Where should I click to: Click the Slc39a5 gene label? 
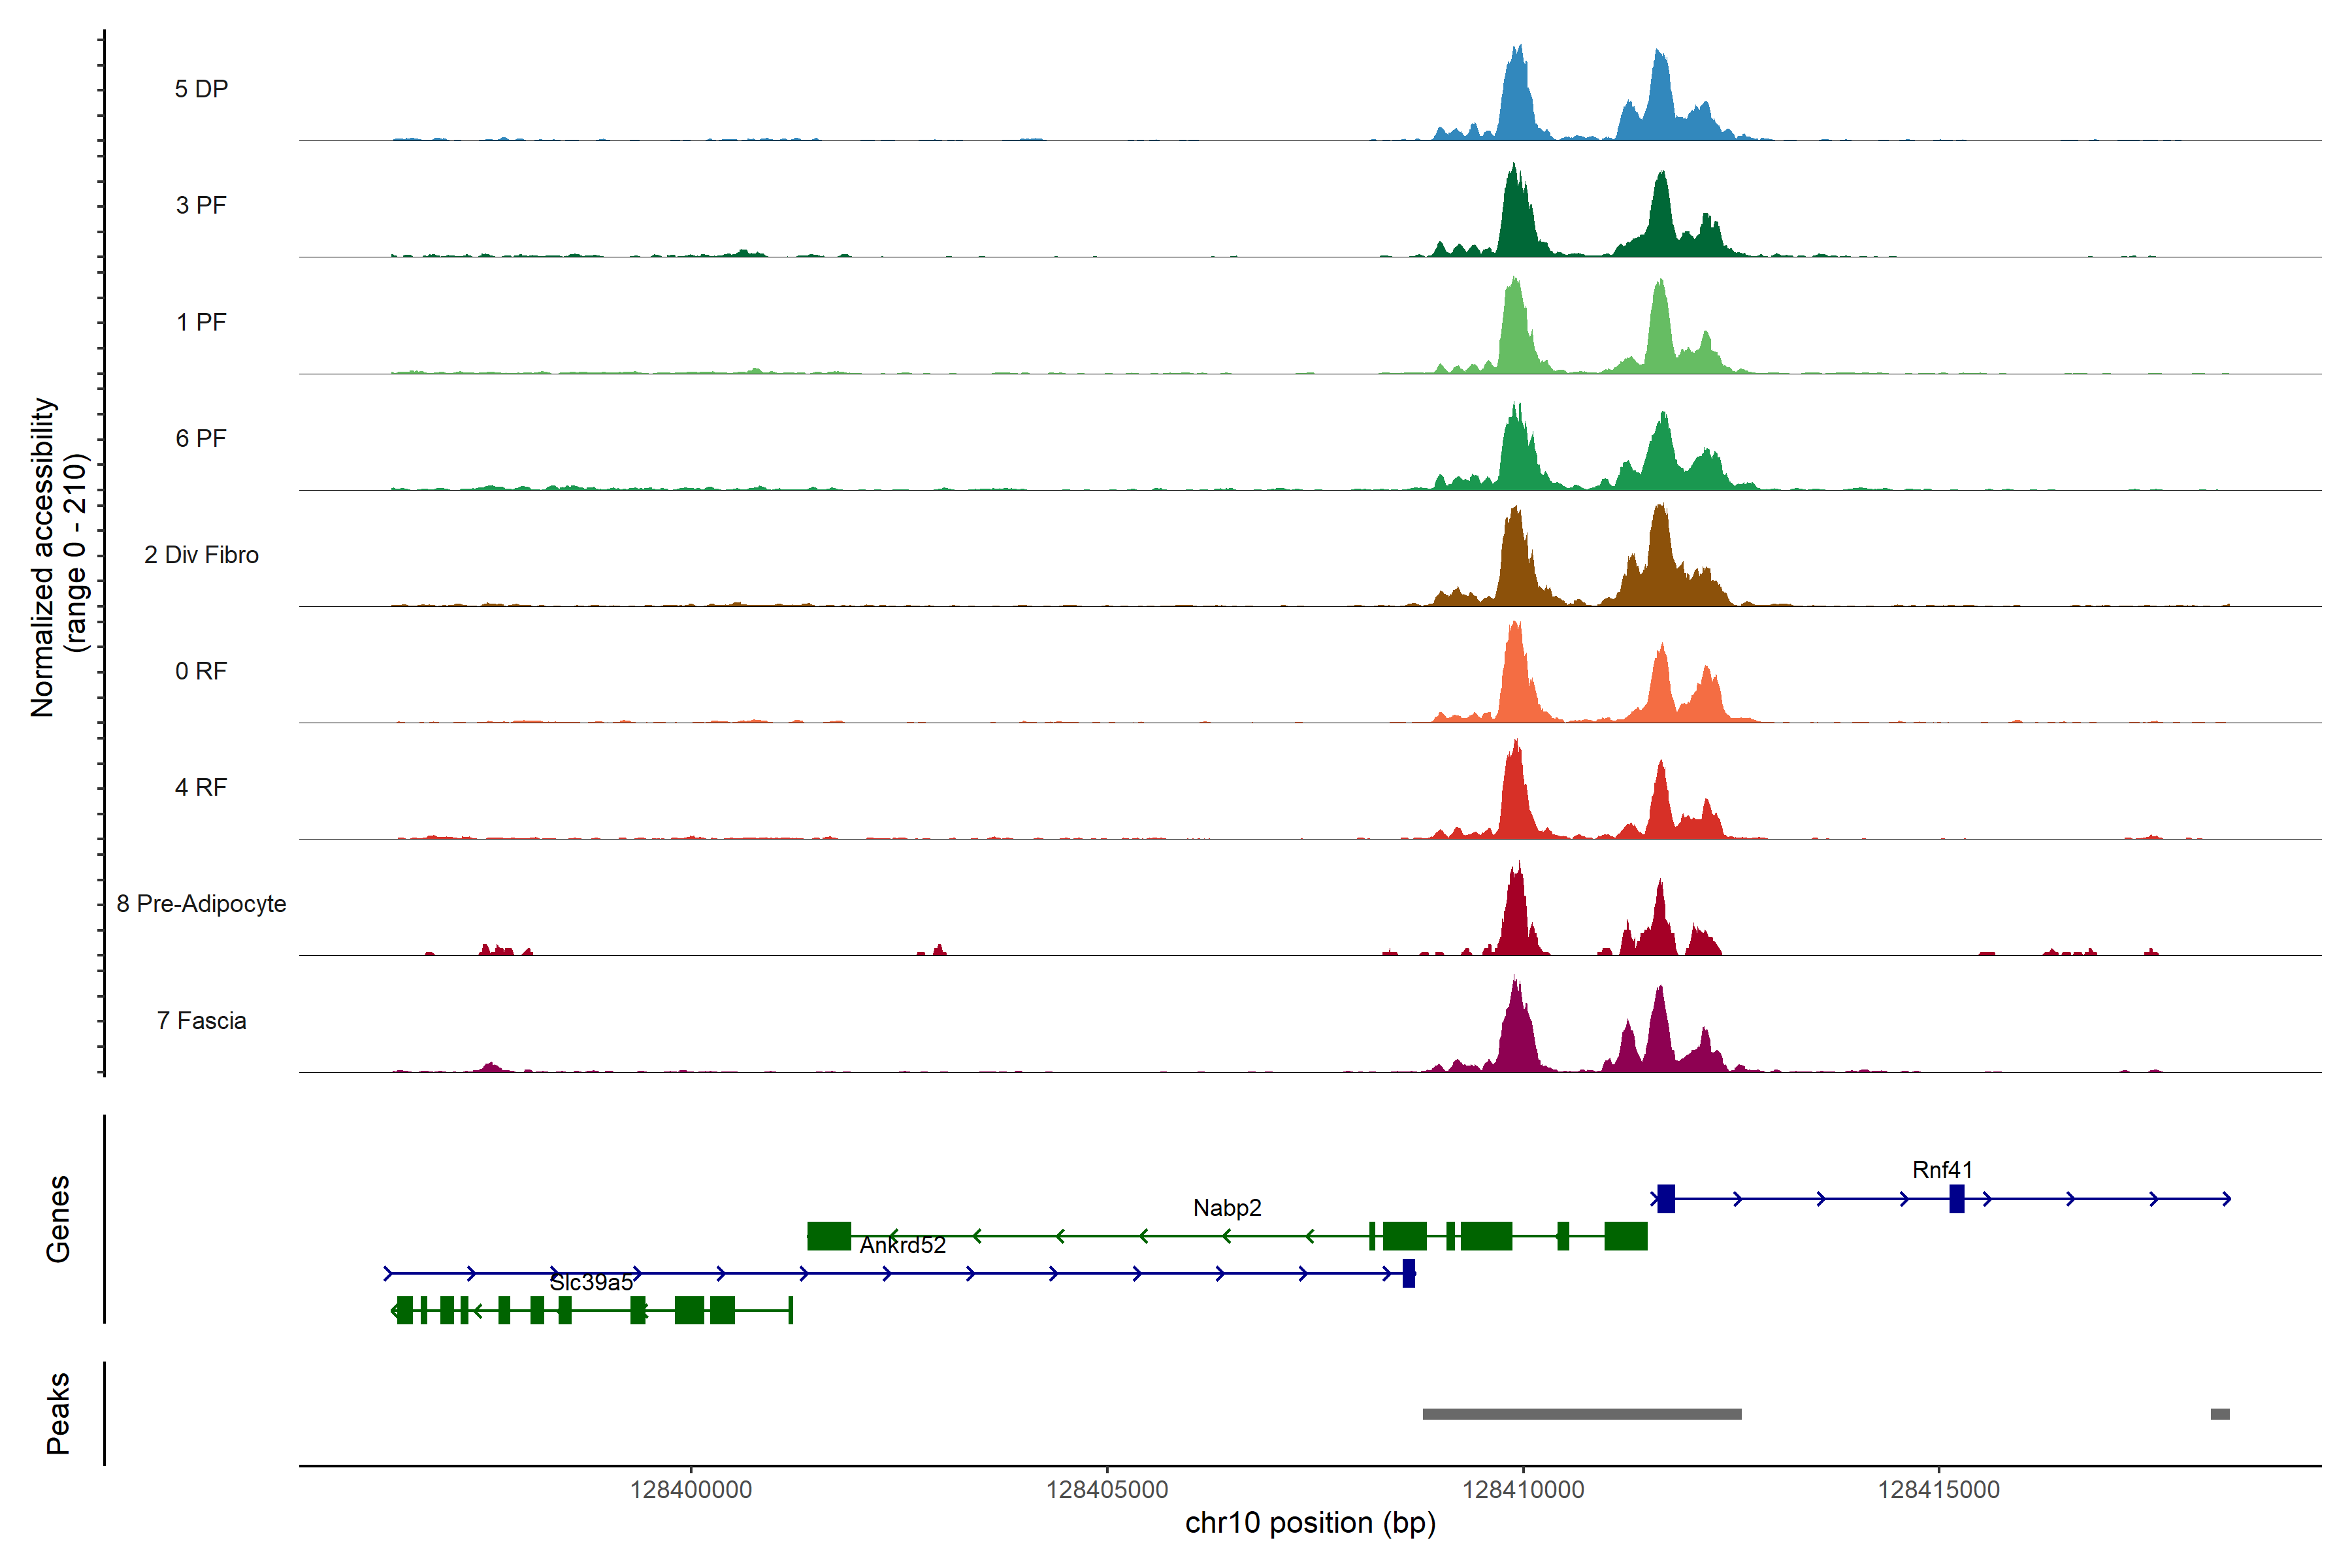(x=591, y=1282)
